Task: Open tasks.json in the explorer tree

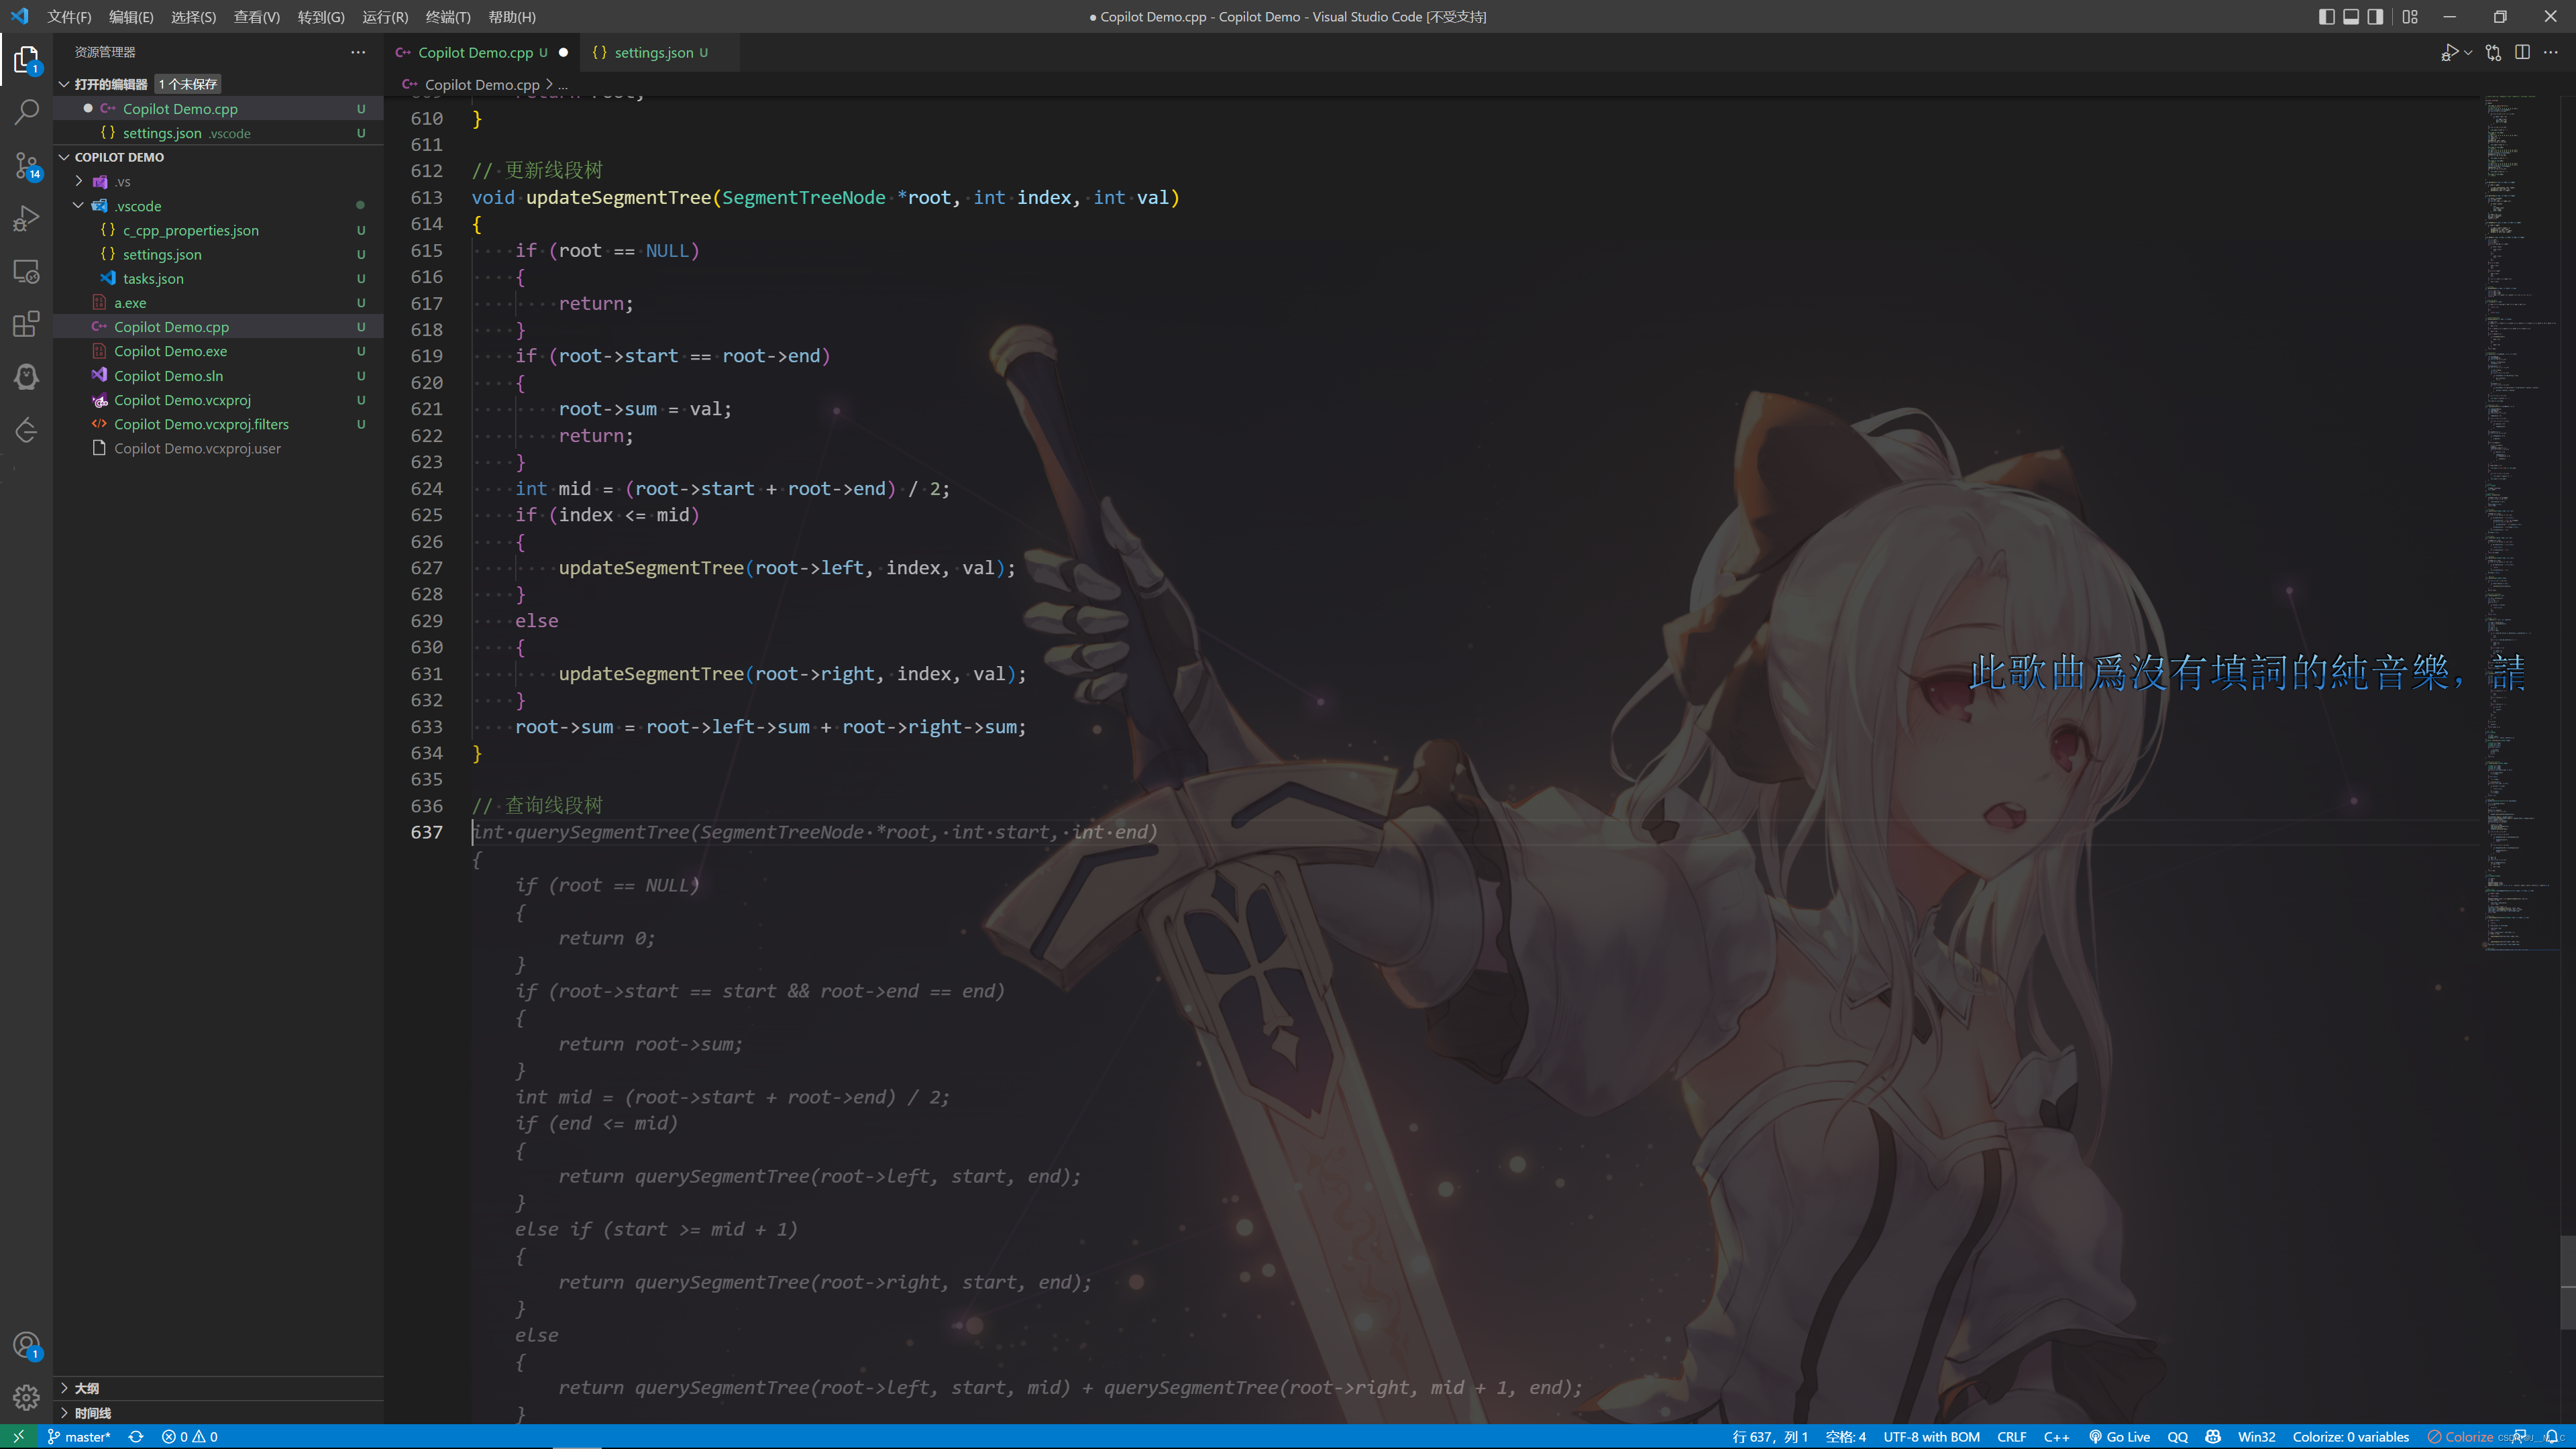Action: coord(153,279)
